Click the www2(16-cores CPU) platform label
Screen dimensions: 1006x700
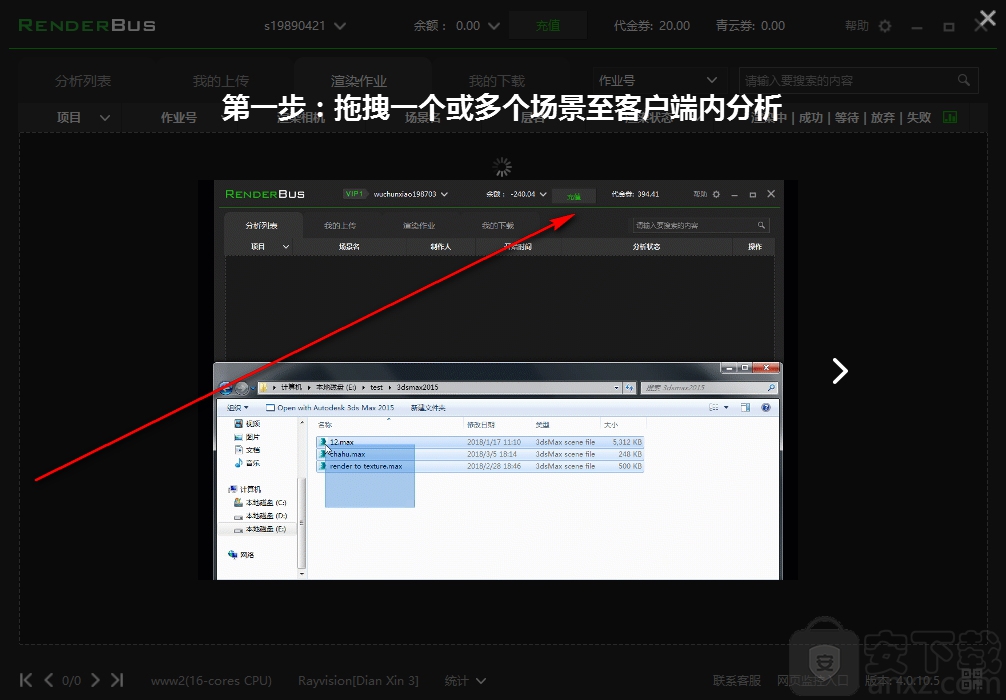(x=211, y=681)
